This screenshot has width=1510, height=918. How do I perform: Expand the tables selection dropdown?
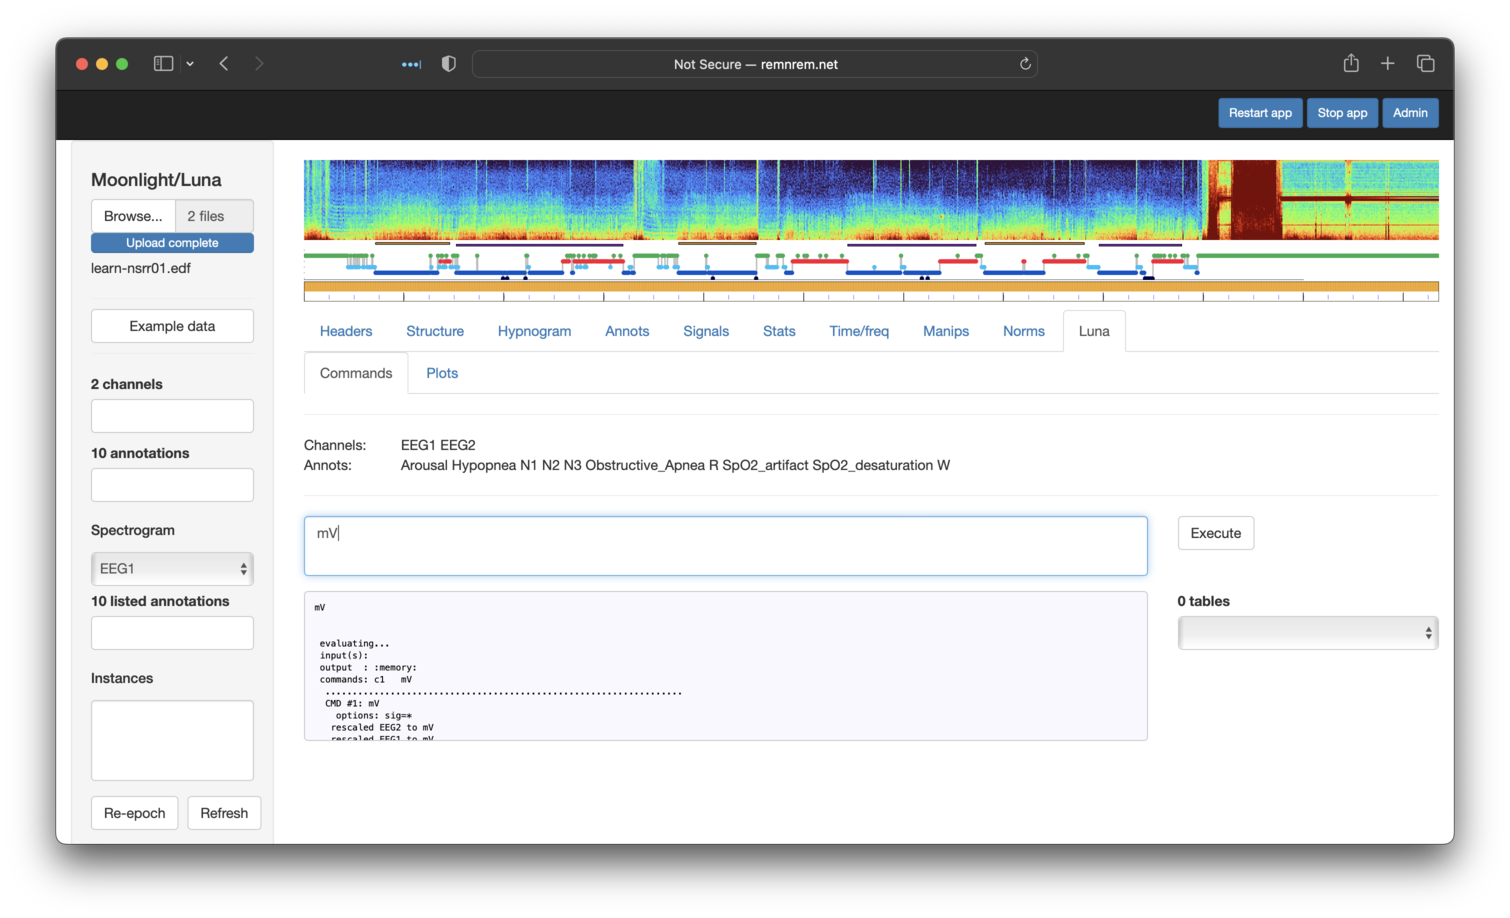click(1307, 633)
